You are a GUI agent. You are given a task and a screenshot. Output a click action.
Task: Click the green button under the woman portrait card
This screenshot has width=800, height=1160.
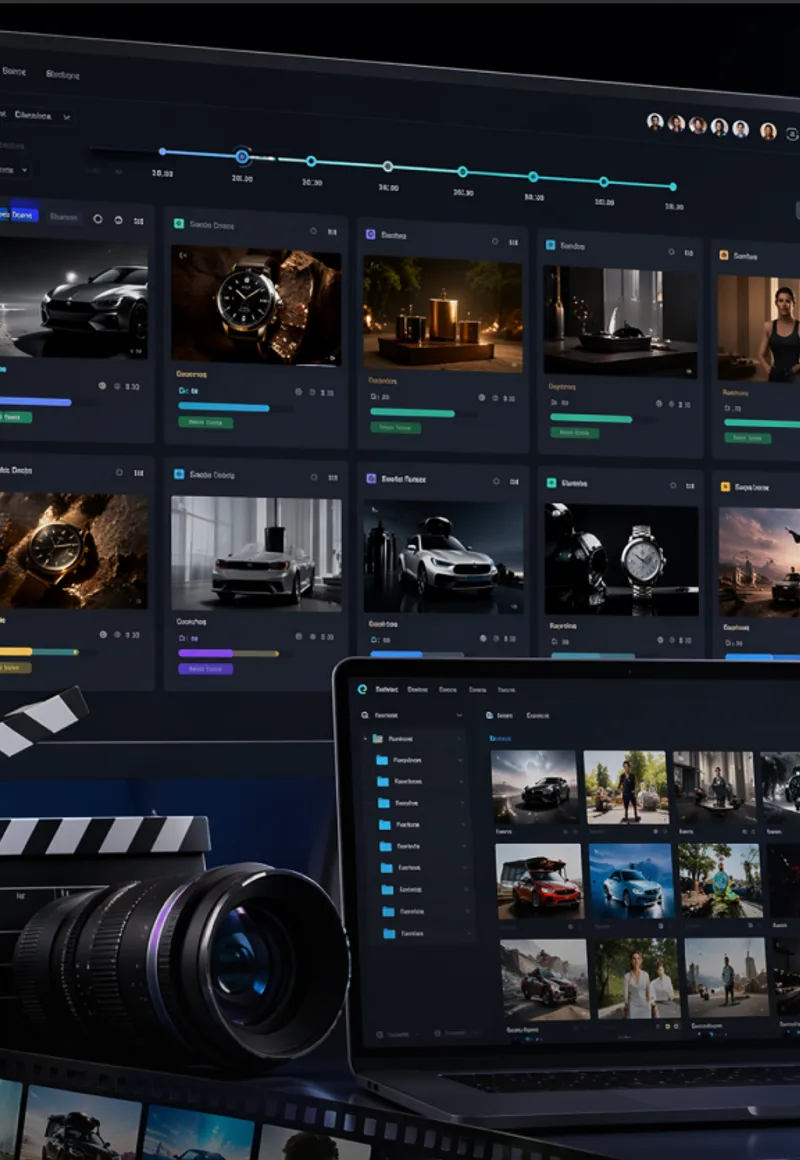point(747,438)
